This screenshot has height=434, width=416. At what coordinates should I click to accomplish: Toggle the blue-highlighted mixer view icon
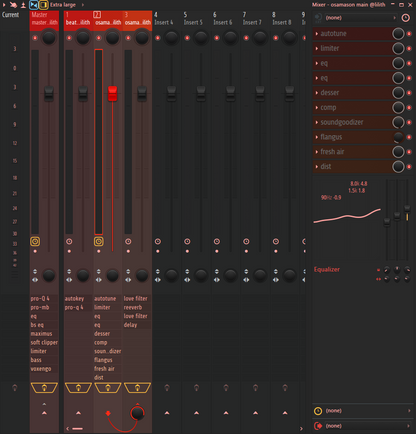point(34,5)
